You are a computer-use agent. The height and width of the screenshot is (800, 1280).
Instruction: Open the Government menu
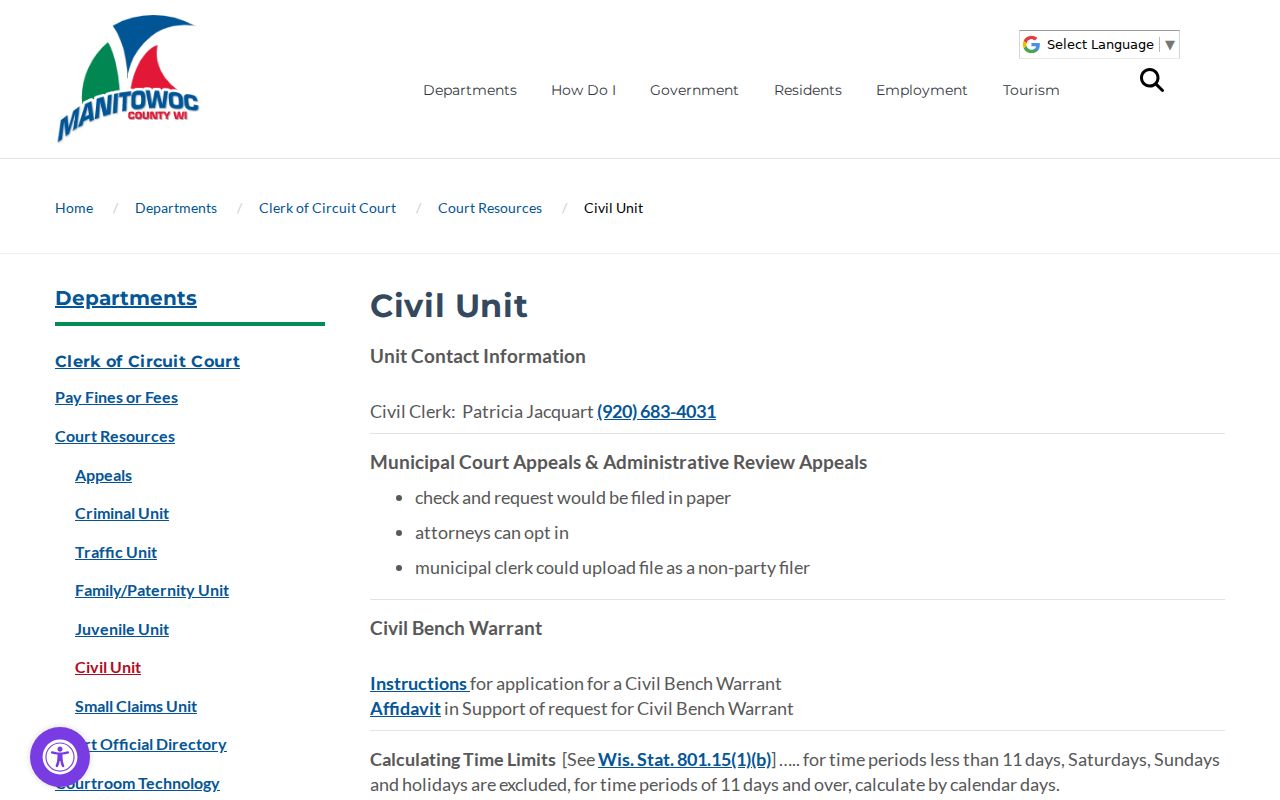pyautogui.click(x=694, y=90)
